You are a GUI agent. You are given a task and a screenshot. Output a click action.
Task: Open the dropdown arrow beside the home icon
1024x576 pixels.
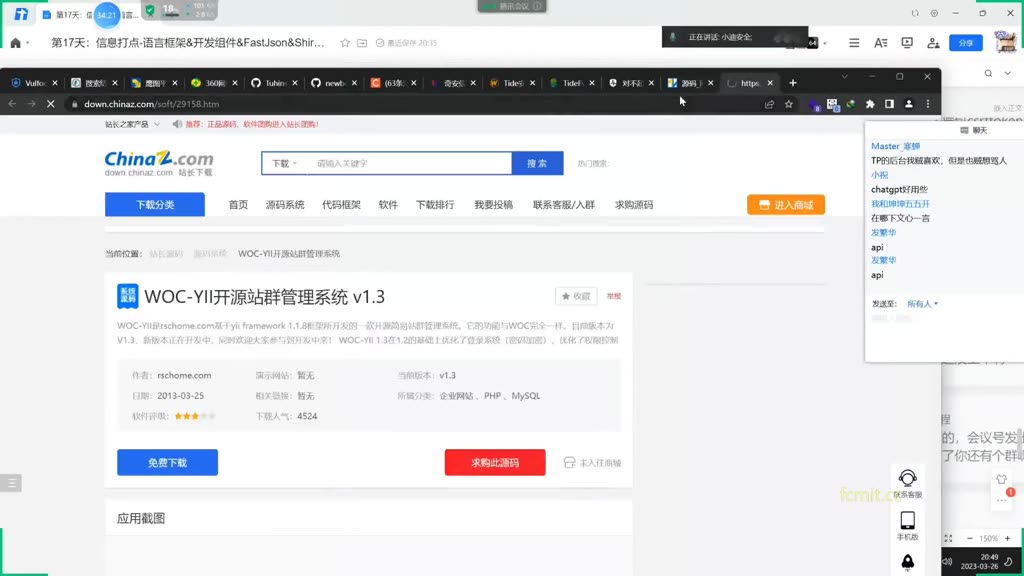click(x=27, y=43)
